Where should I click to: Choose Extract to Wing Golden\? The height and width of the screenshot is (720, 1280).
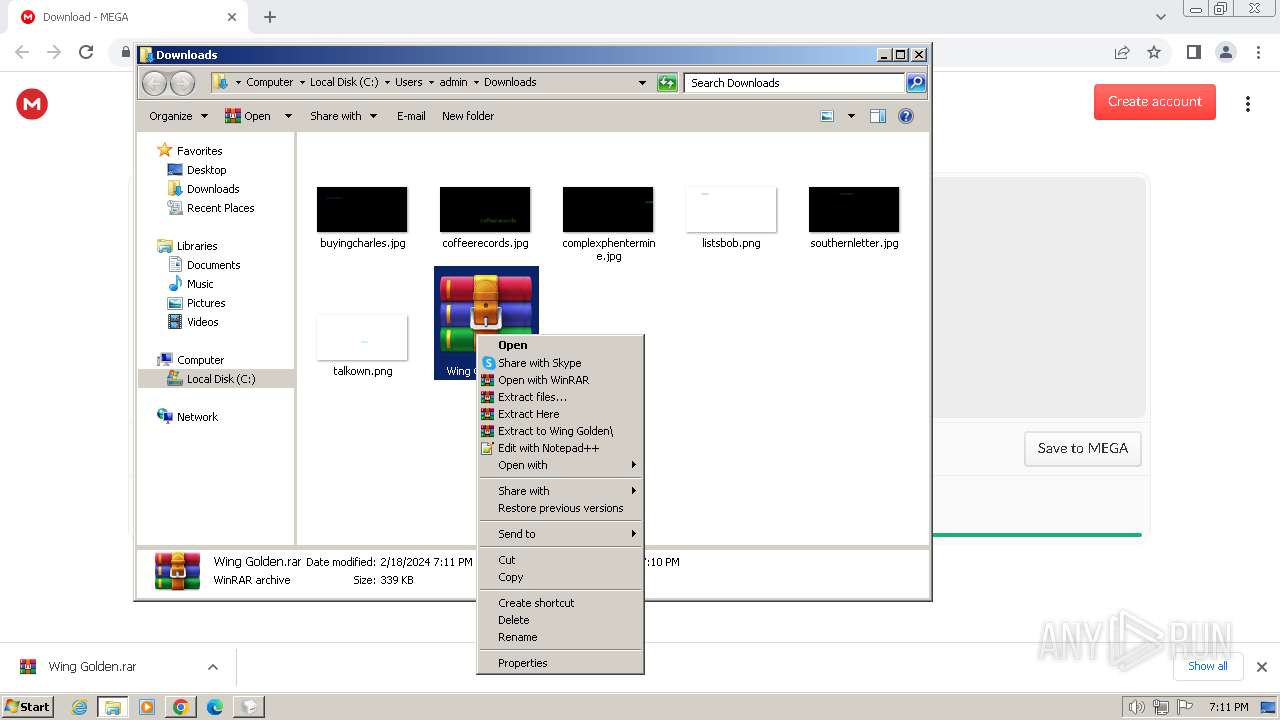(x=560, y=431)
